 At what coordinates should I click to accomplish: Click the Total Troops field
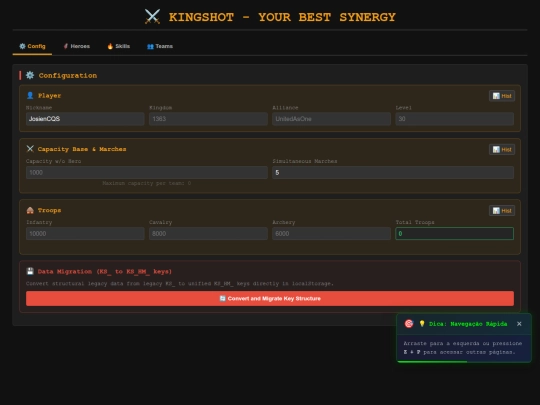click(455, 233)
